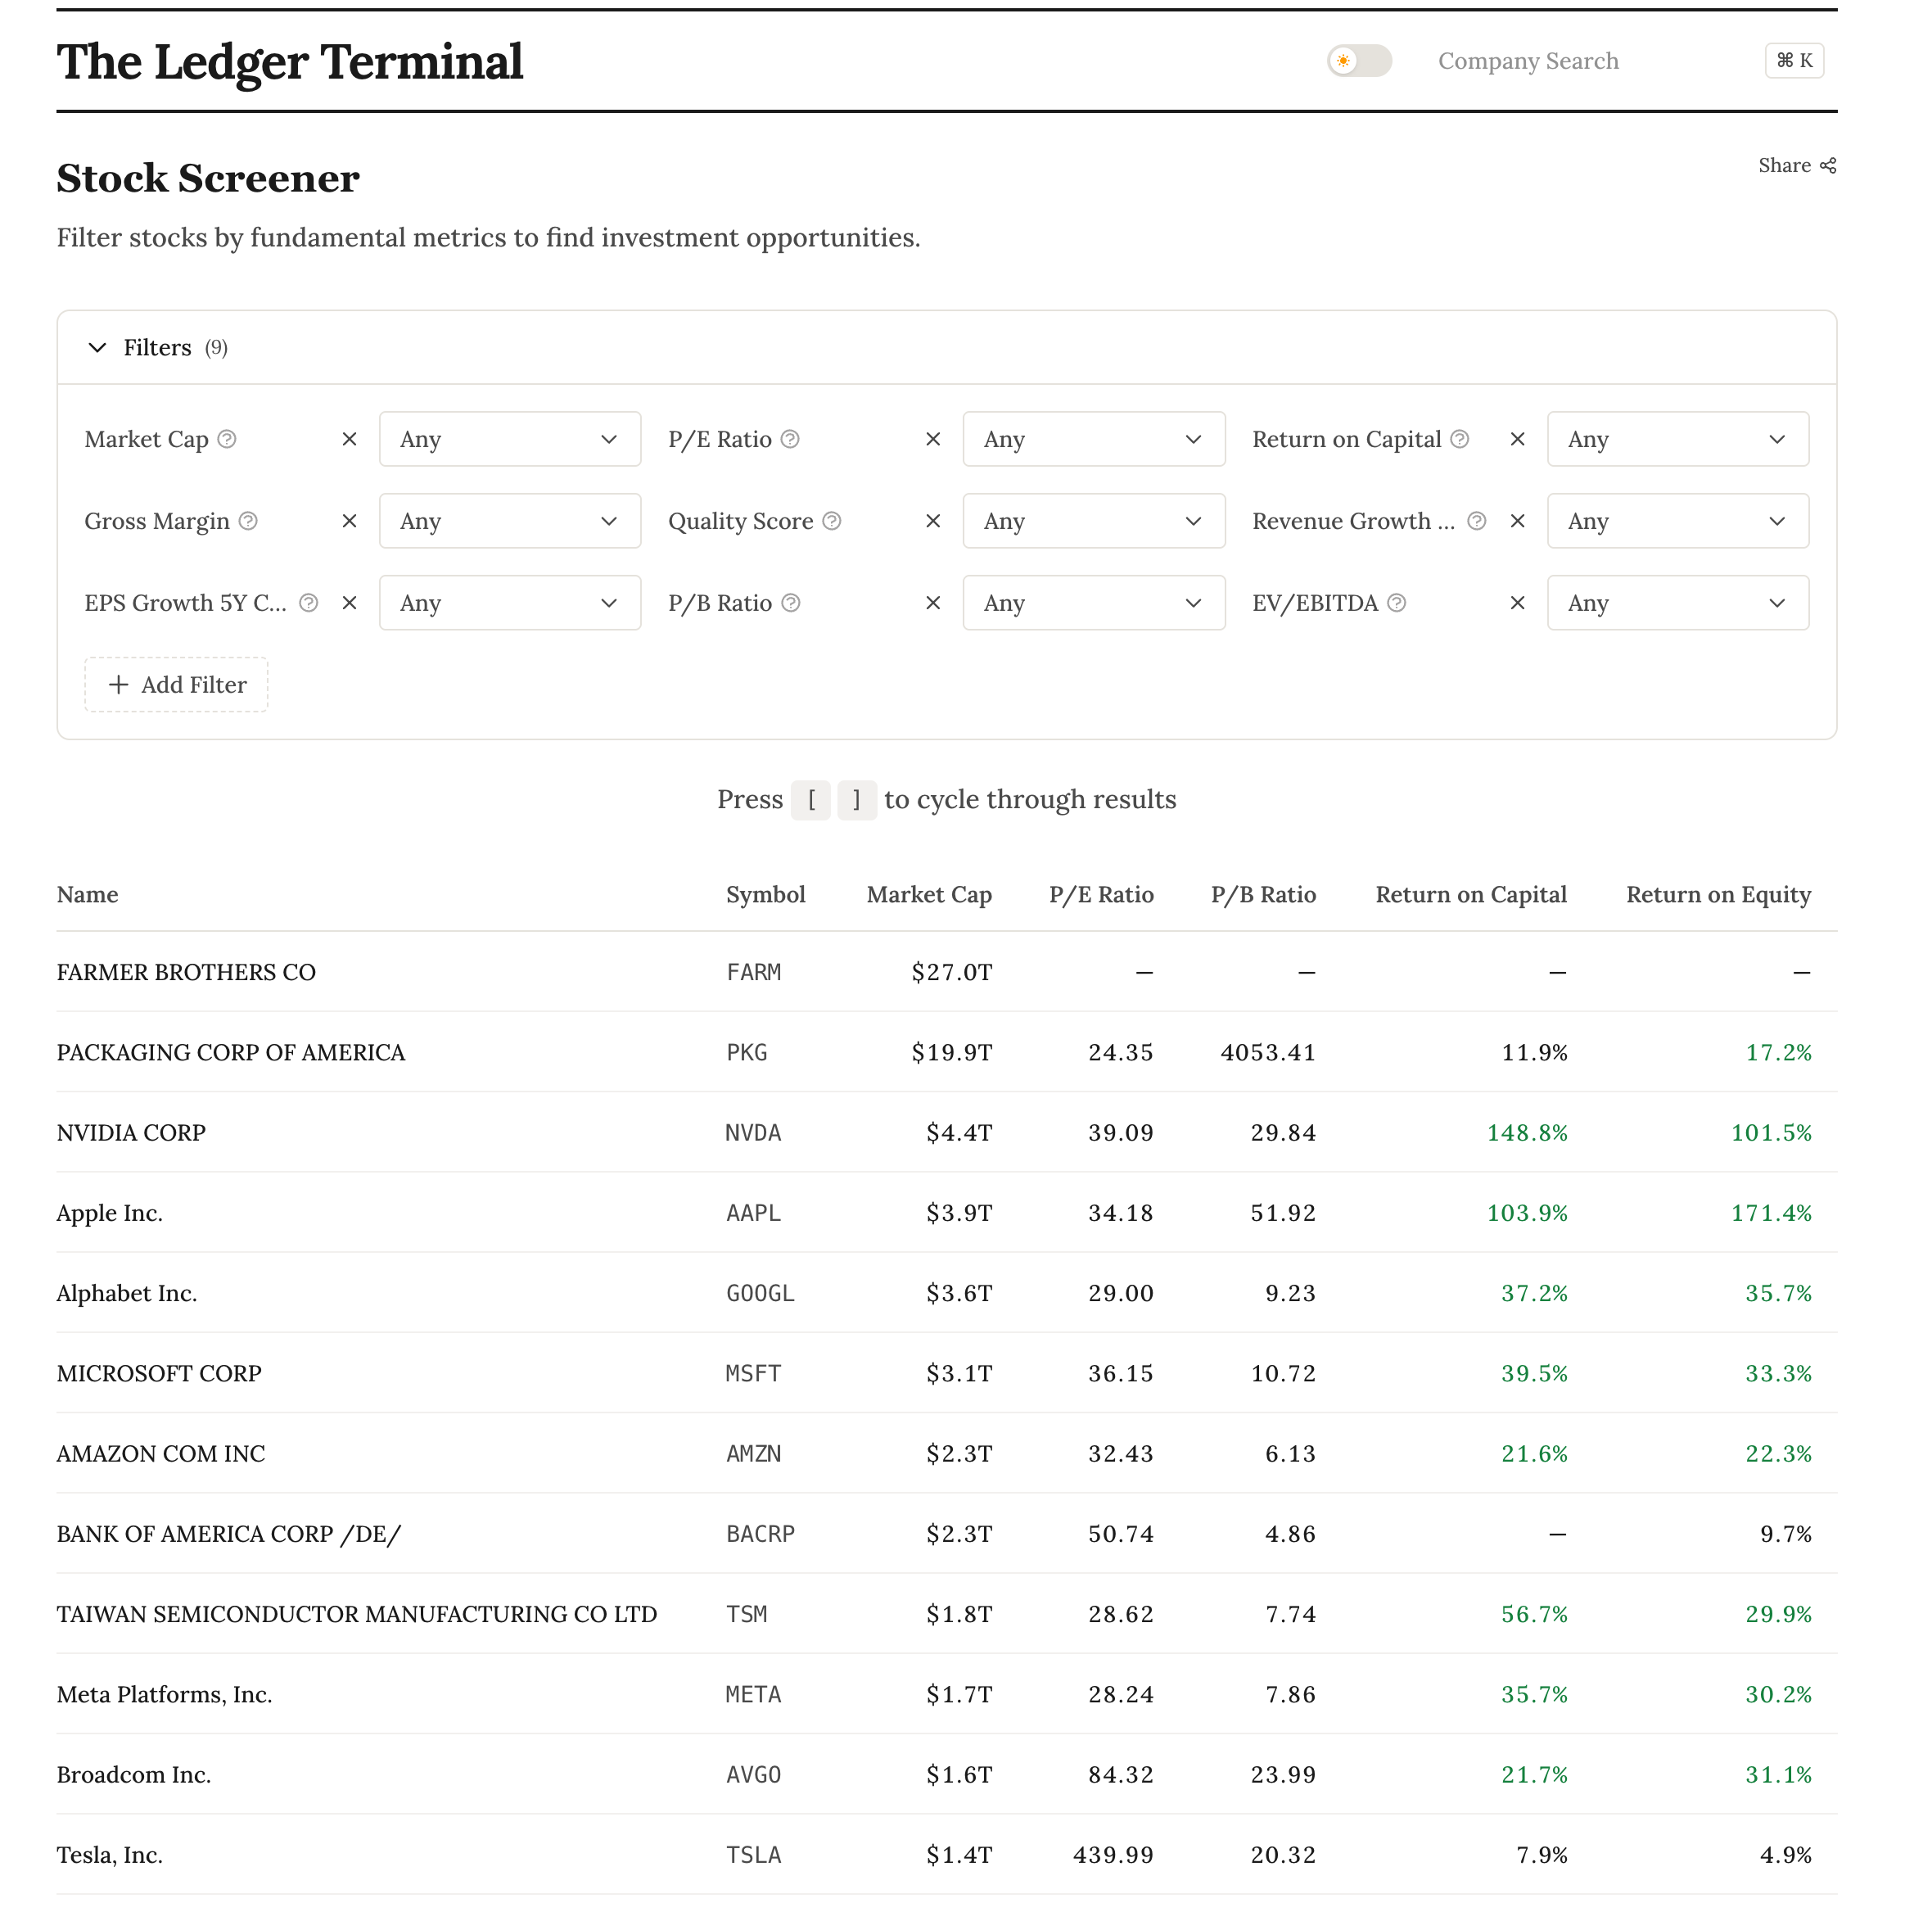The image size is (1932, 1921).
Task: Open the P/B Ratio dropdown
Action: (1094, 603)
